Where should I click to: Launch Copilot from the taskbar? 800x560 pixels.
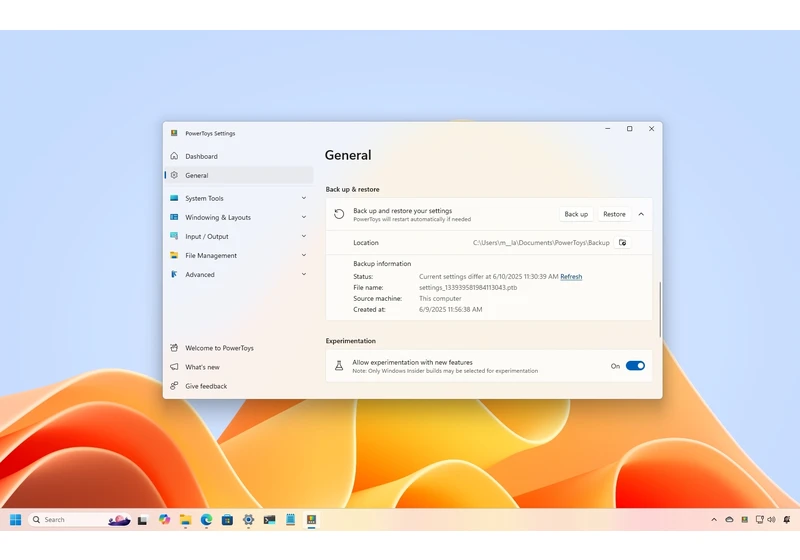click(164, 519)
